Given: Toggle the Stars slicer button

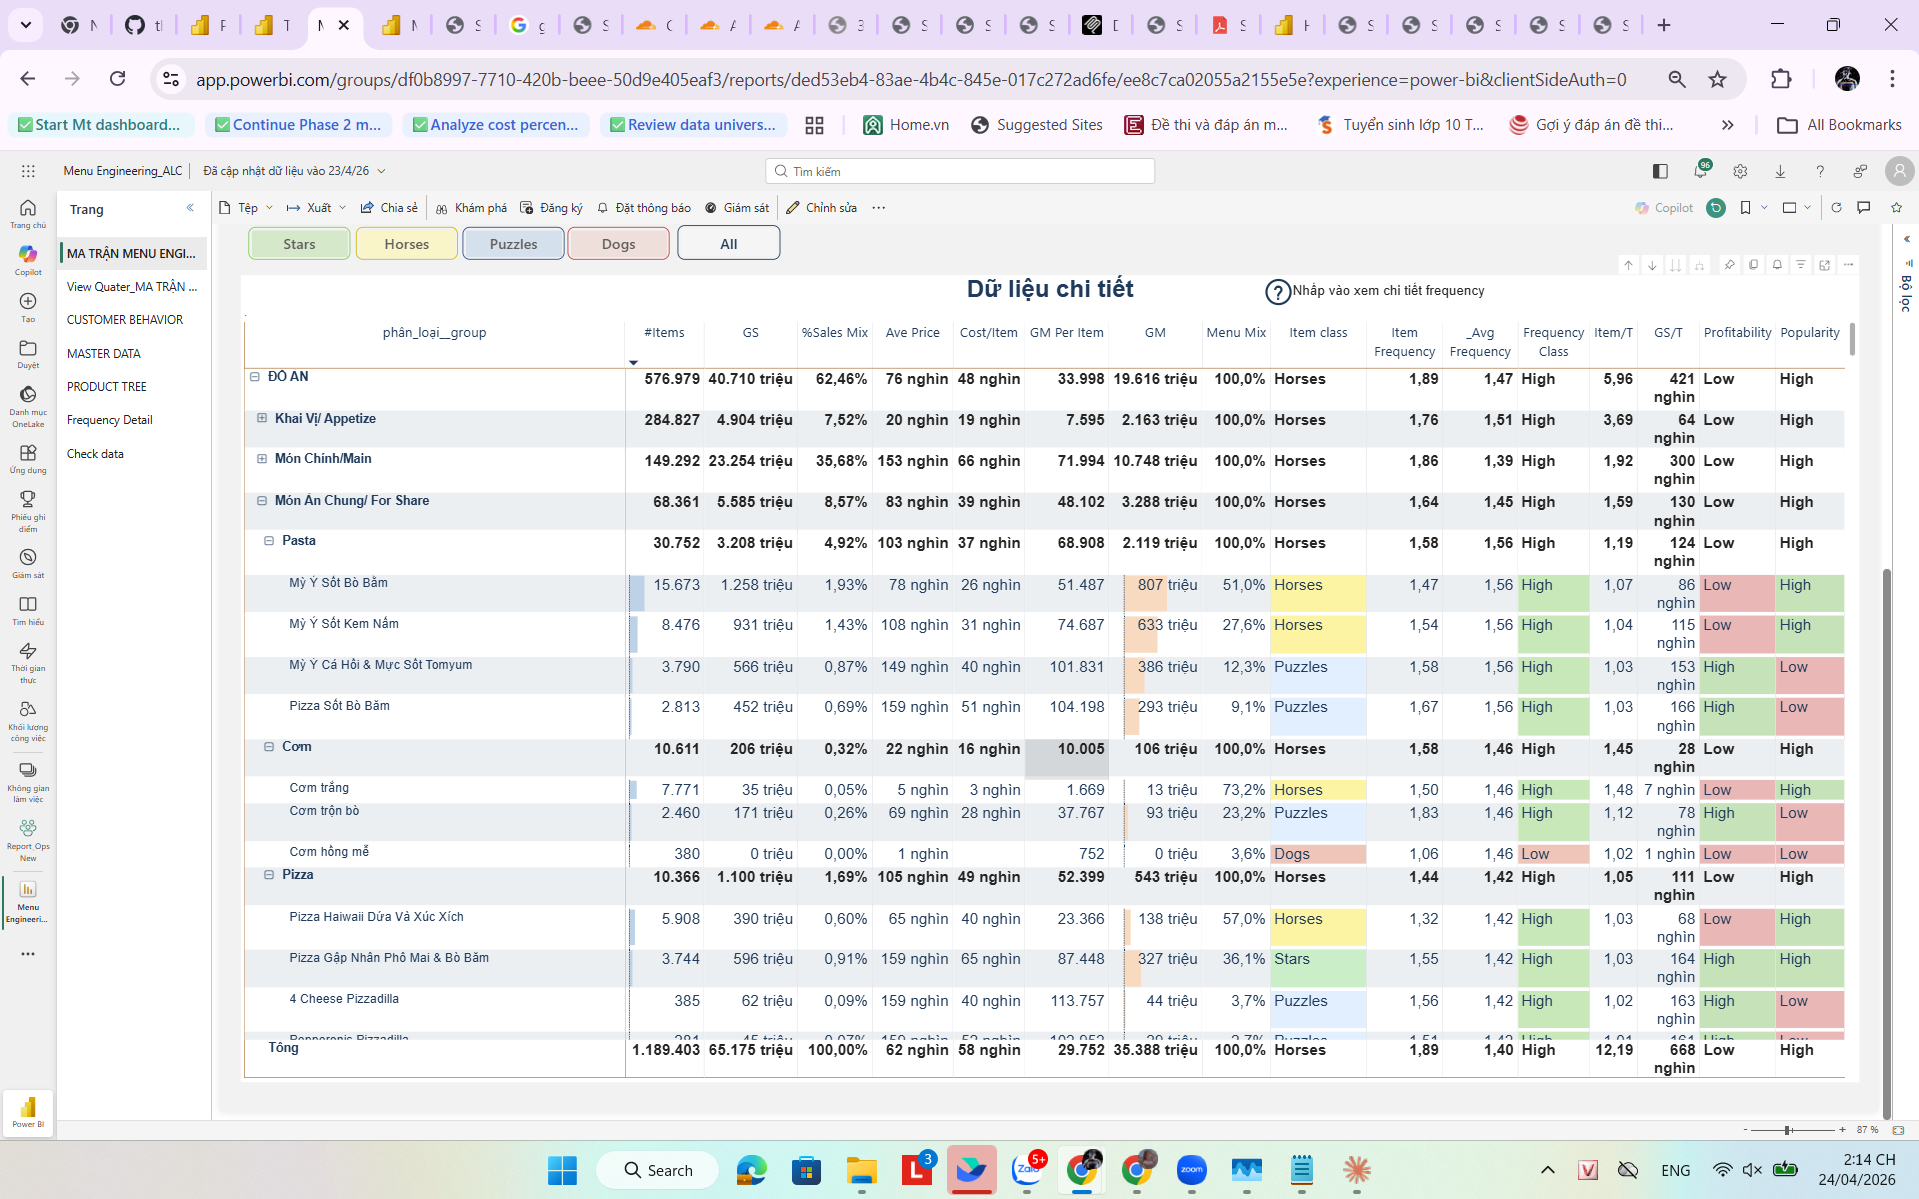Looking at the screenshot, I should 299,244.
